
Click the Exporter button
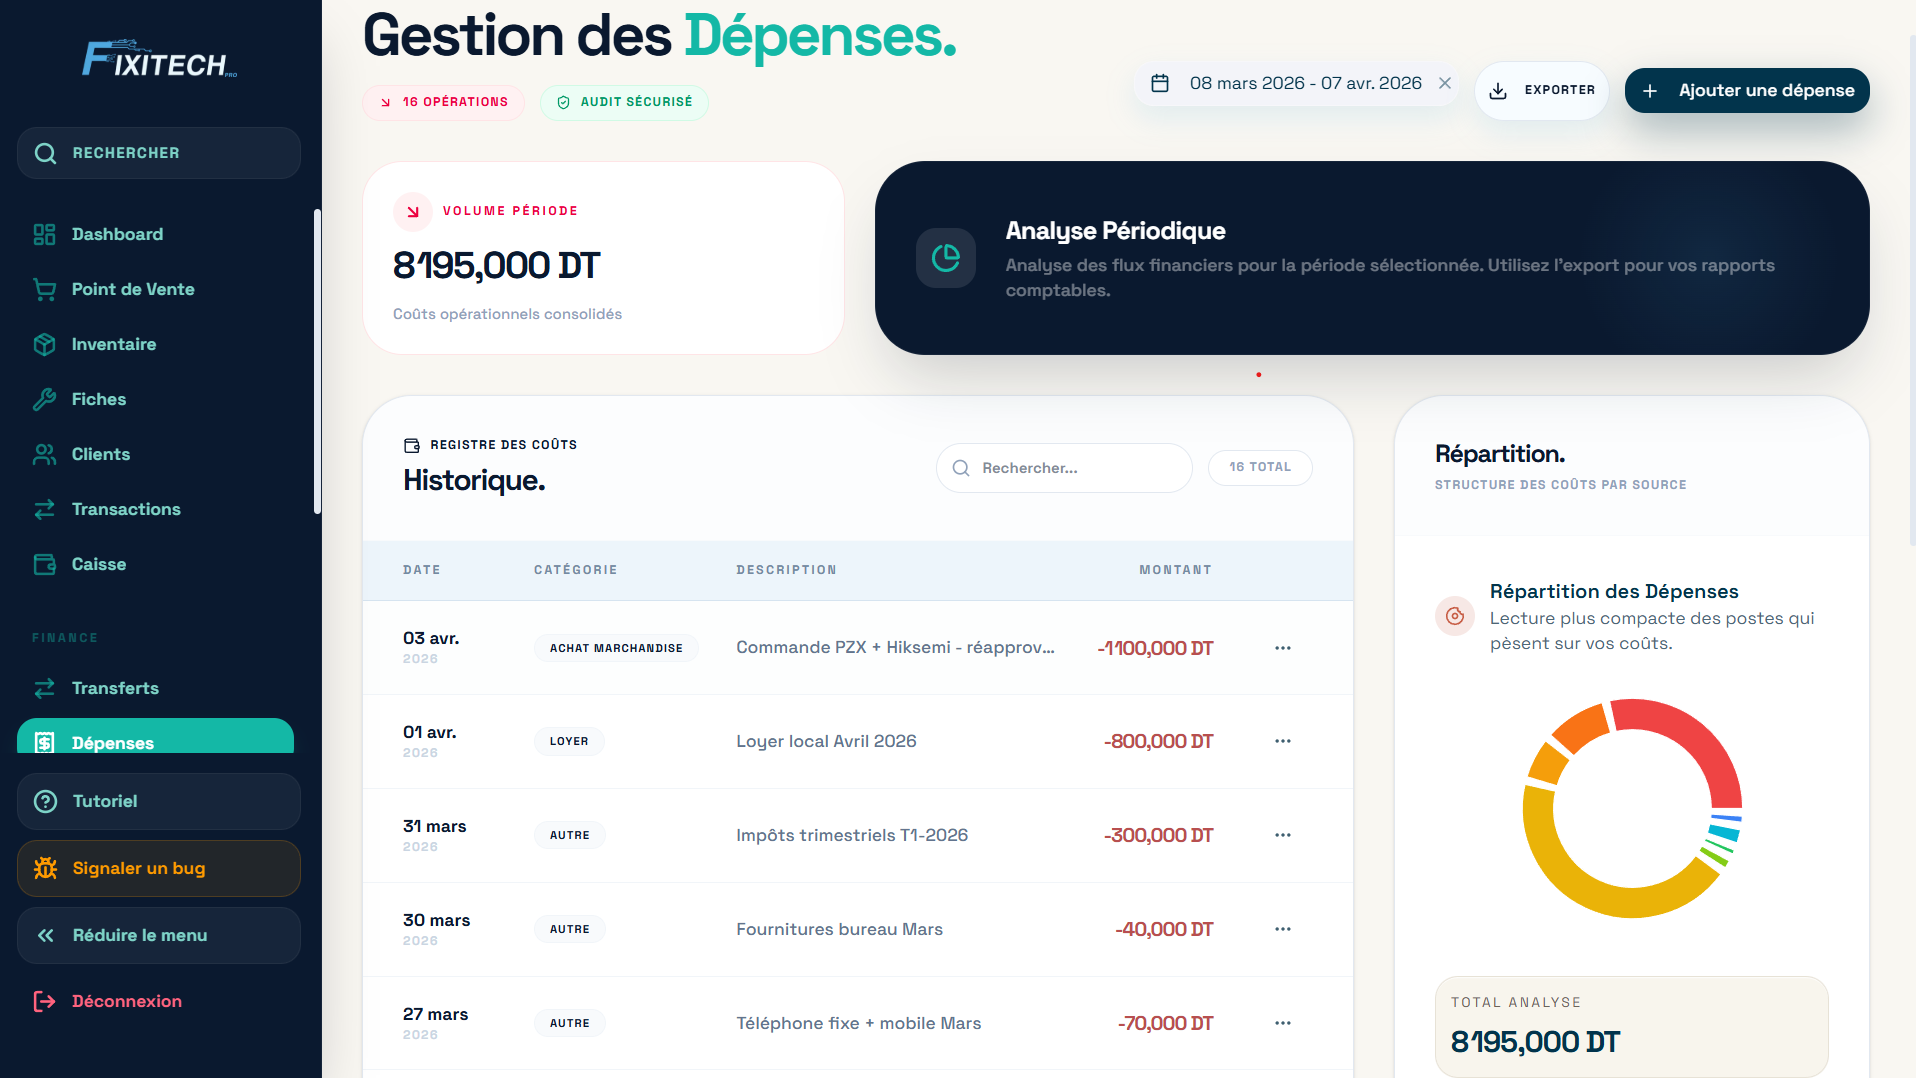pos(1542,90)
